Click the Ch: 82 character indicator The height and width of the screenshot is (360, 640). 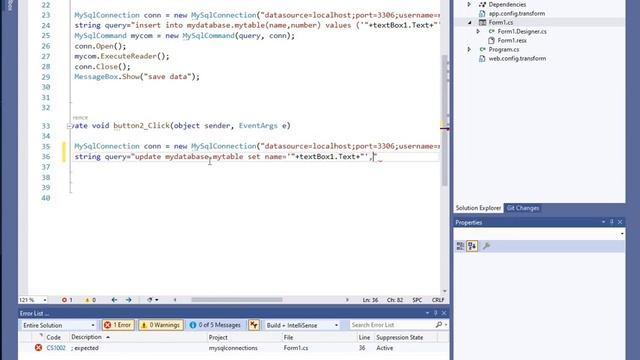395,300
